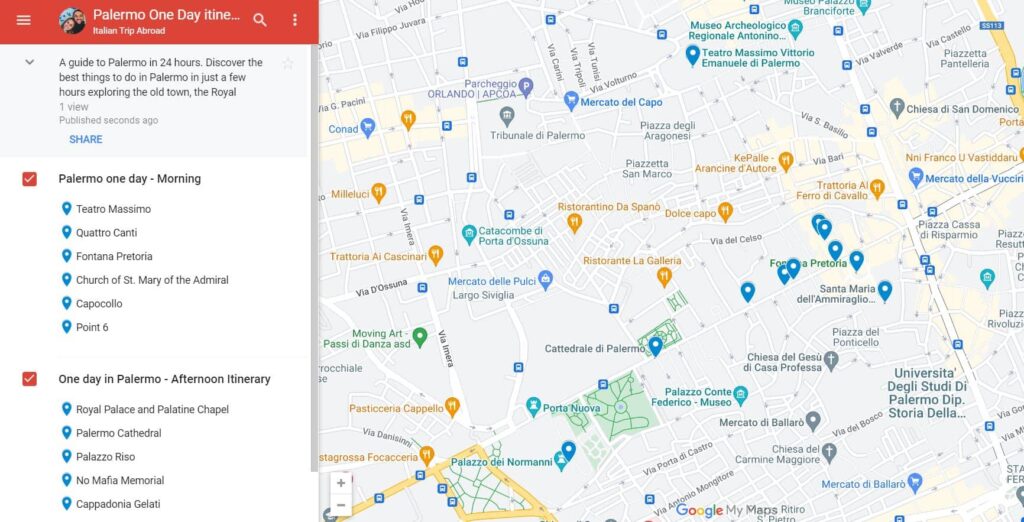Select Capocollo list item

coord(99,304)
